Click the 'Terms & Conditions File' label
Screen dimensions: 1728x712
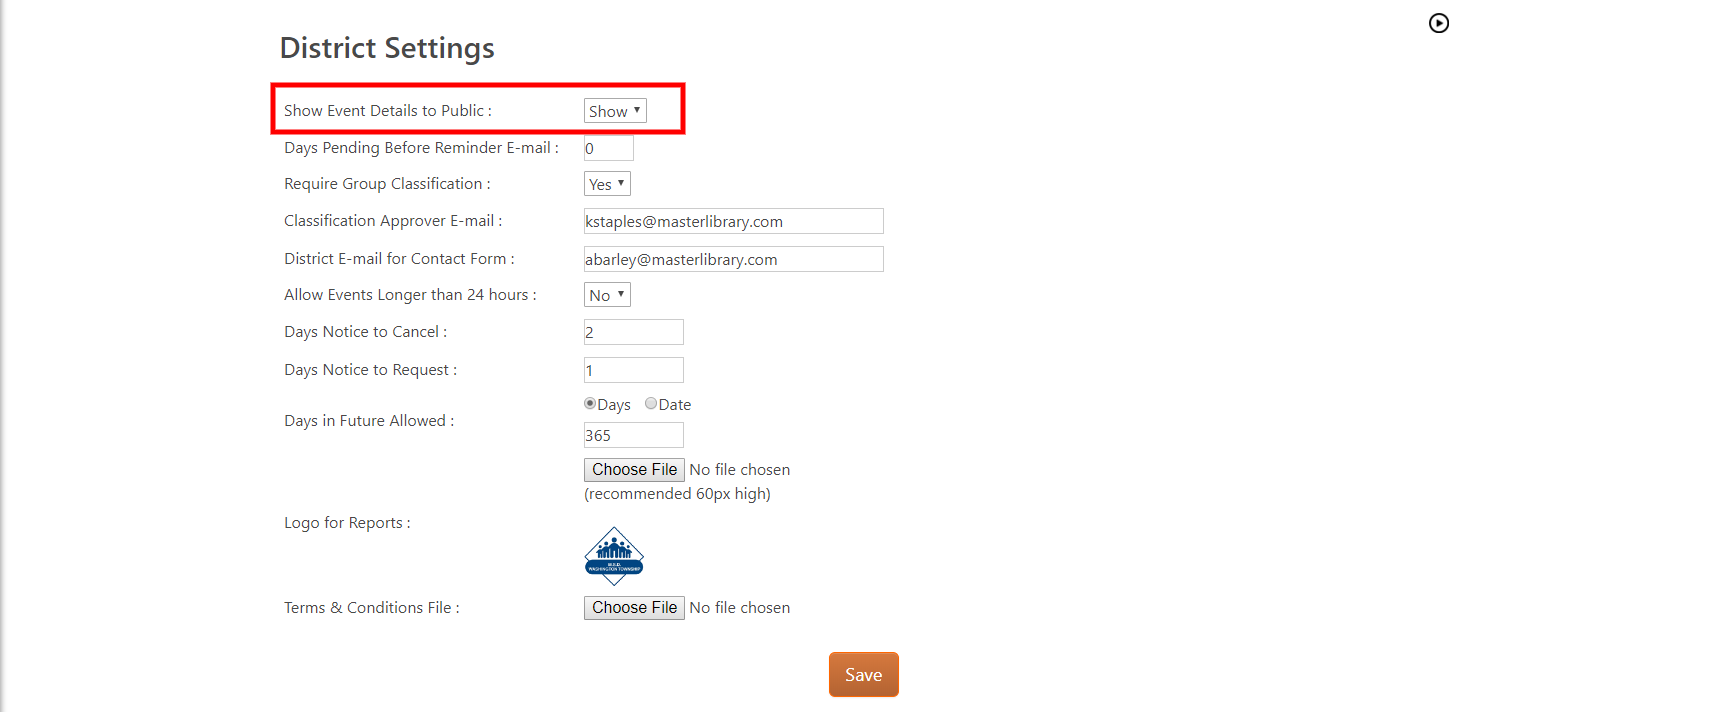pyautogui.click(x=372, y=608)
